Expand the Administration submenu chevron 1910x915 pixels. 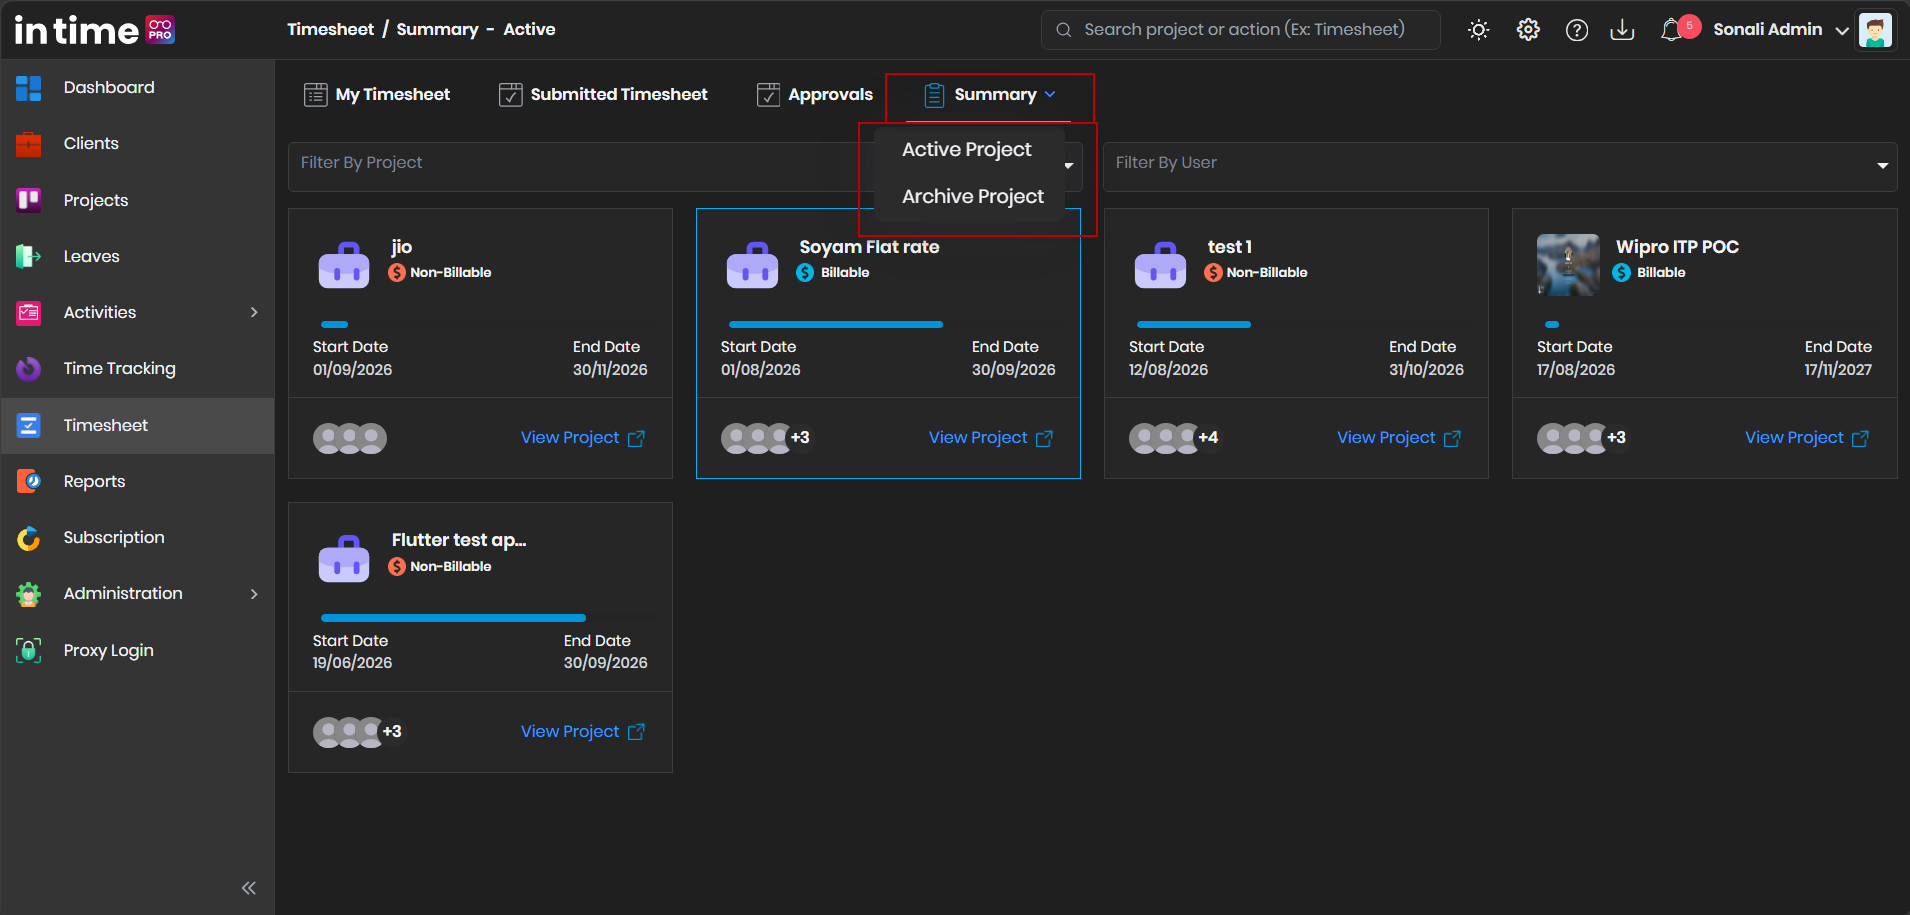[254, 594]
